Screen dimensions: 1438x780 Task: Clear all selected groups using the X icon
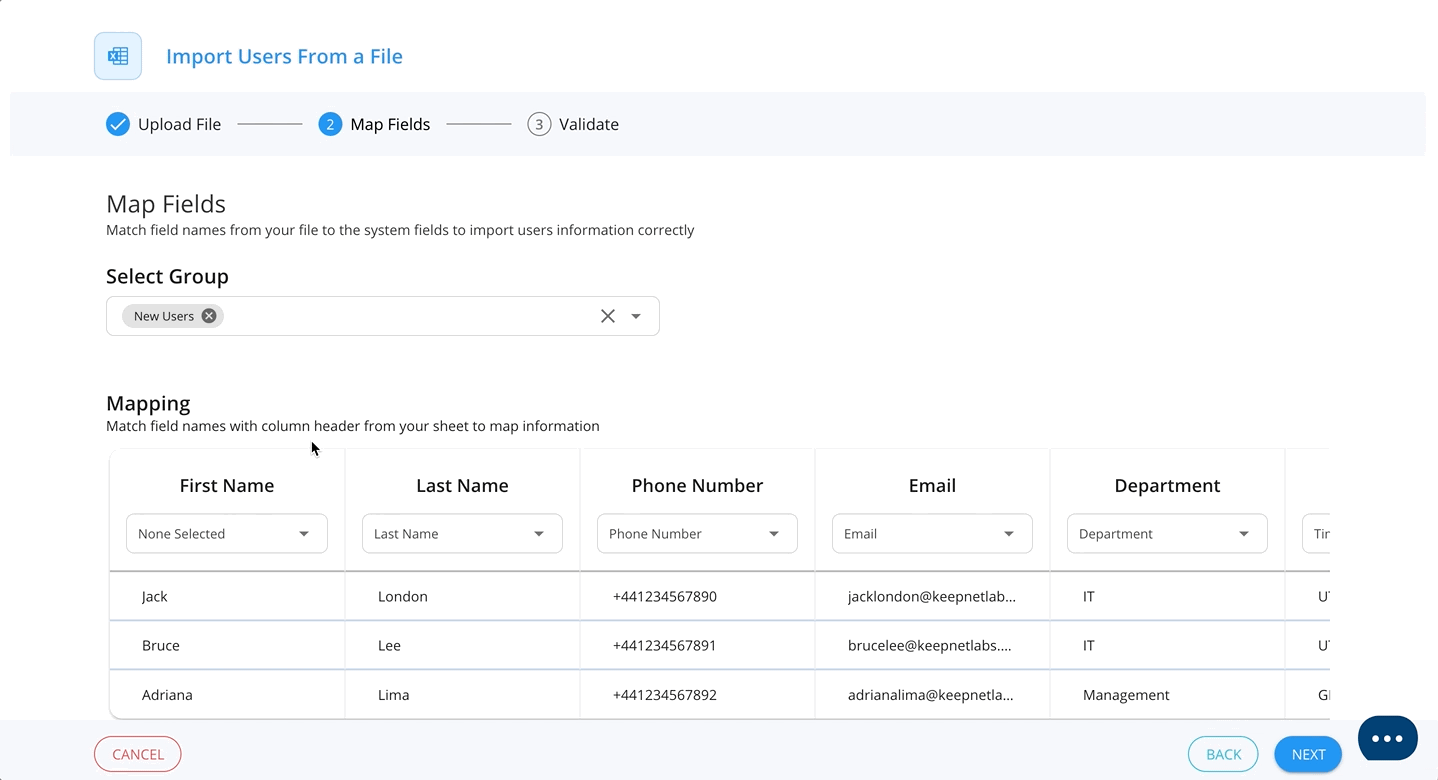pyautogui.click(x=607, y=315)
